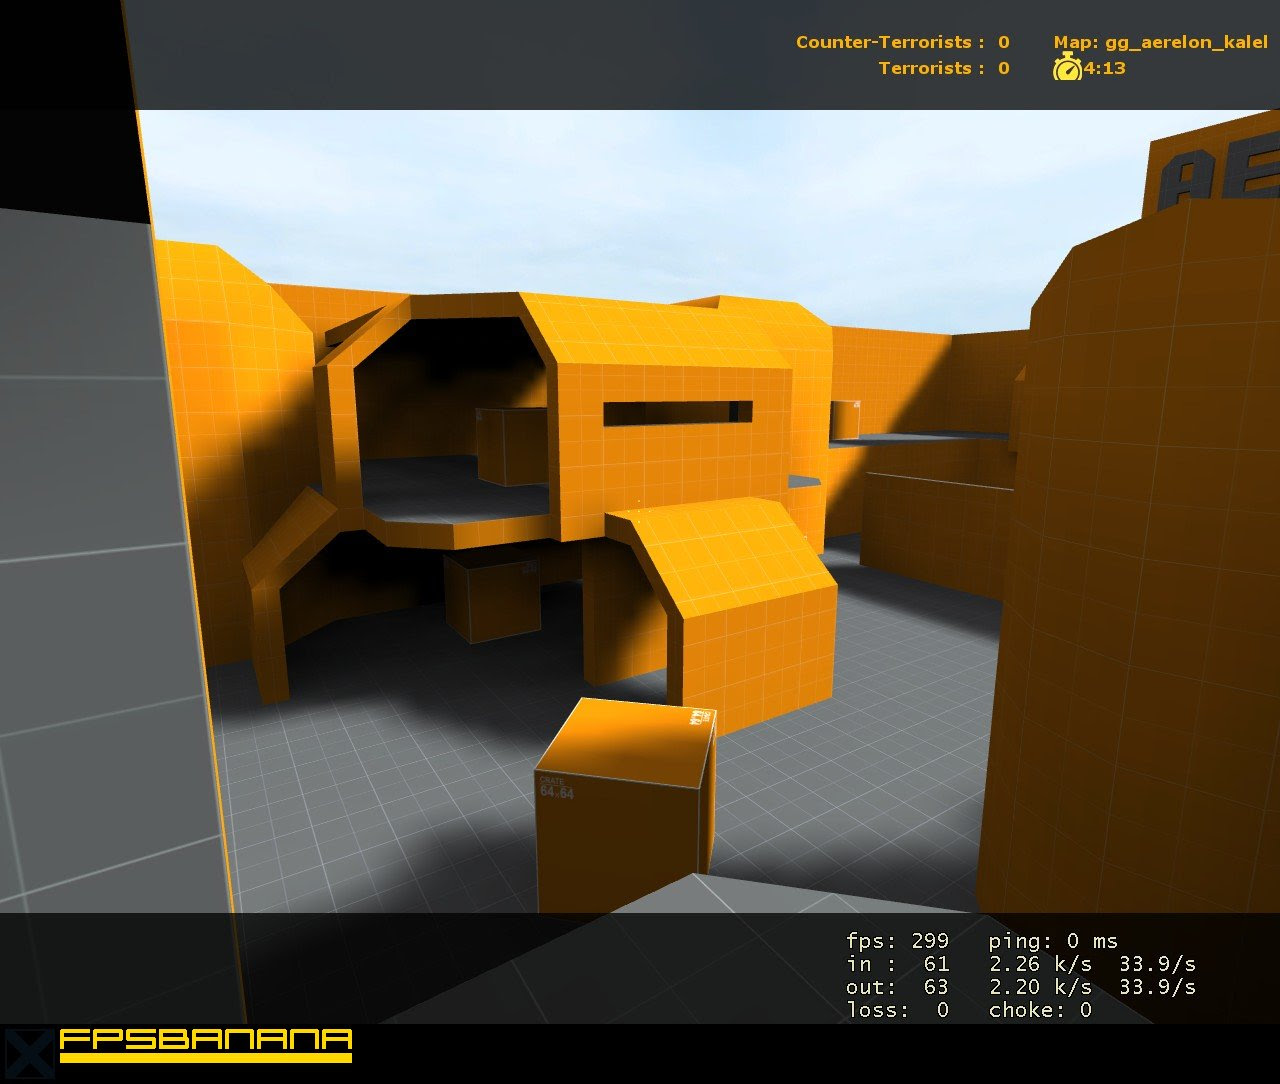Click the stopwatch round timer icon
1280x1084 pixels.
(x=1067, y=68)
